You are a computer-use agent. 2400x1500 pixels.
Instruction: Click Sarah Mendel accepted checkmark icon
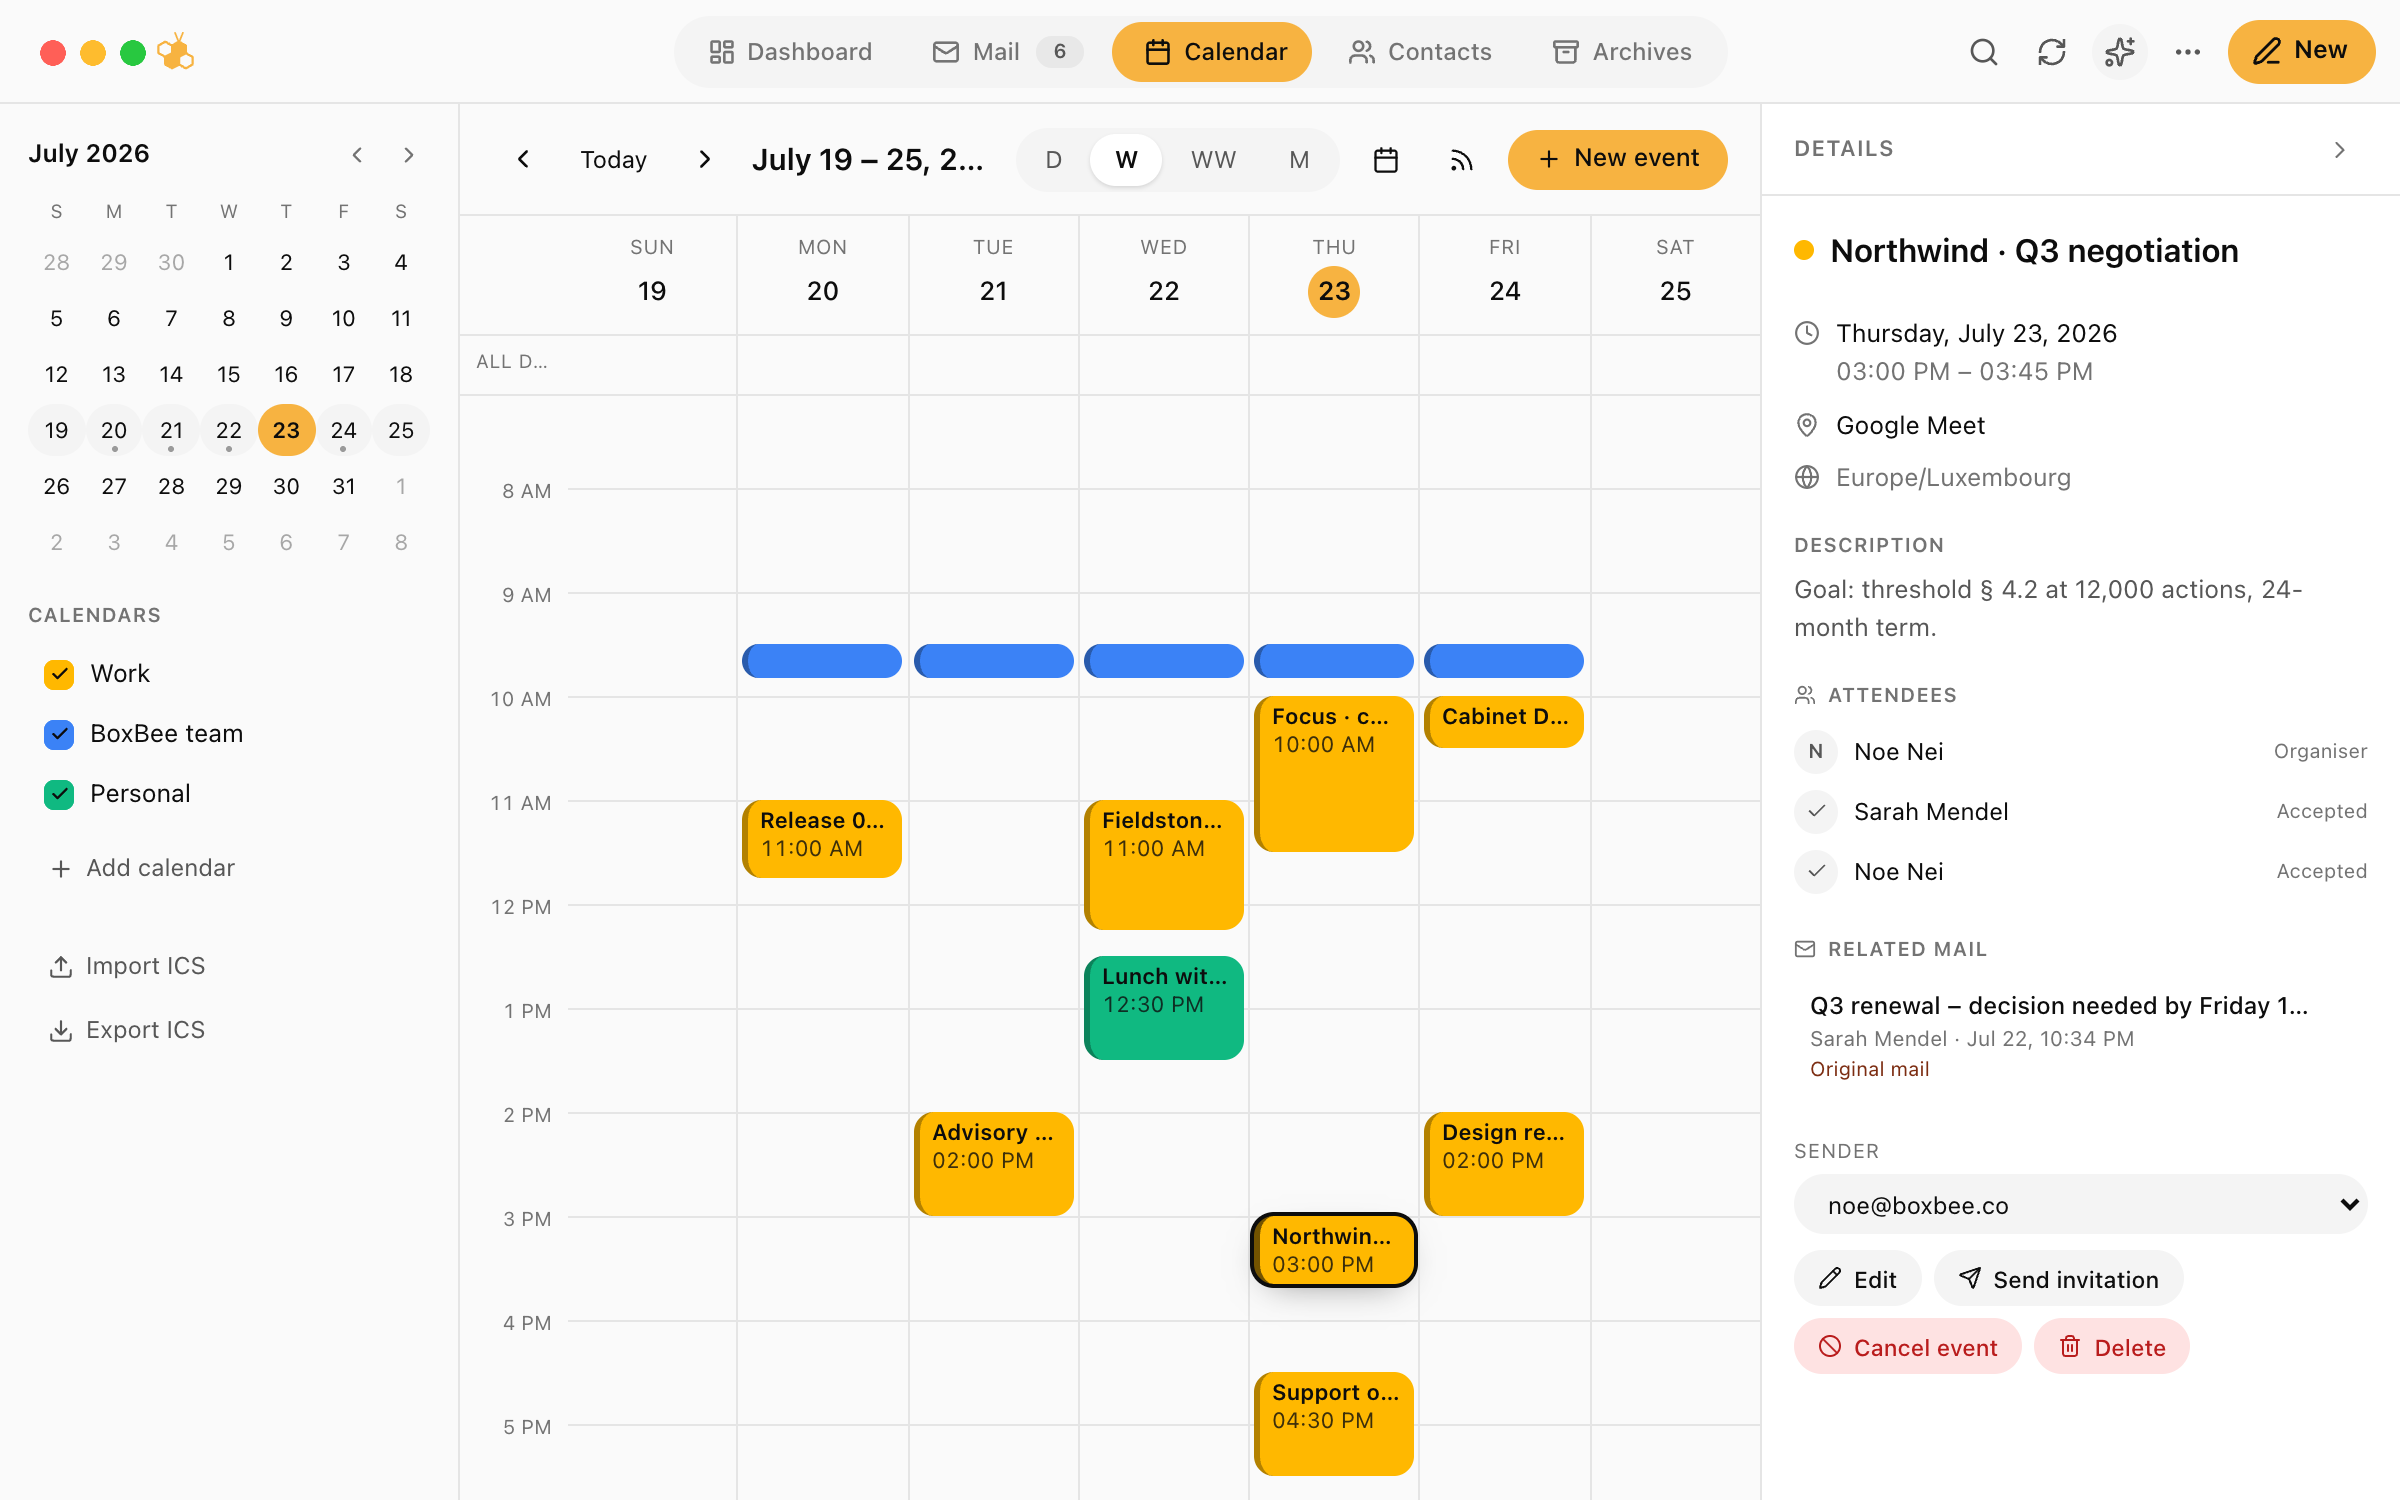click(1816, 811)
